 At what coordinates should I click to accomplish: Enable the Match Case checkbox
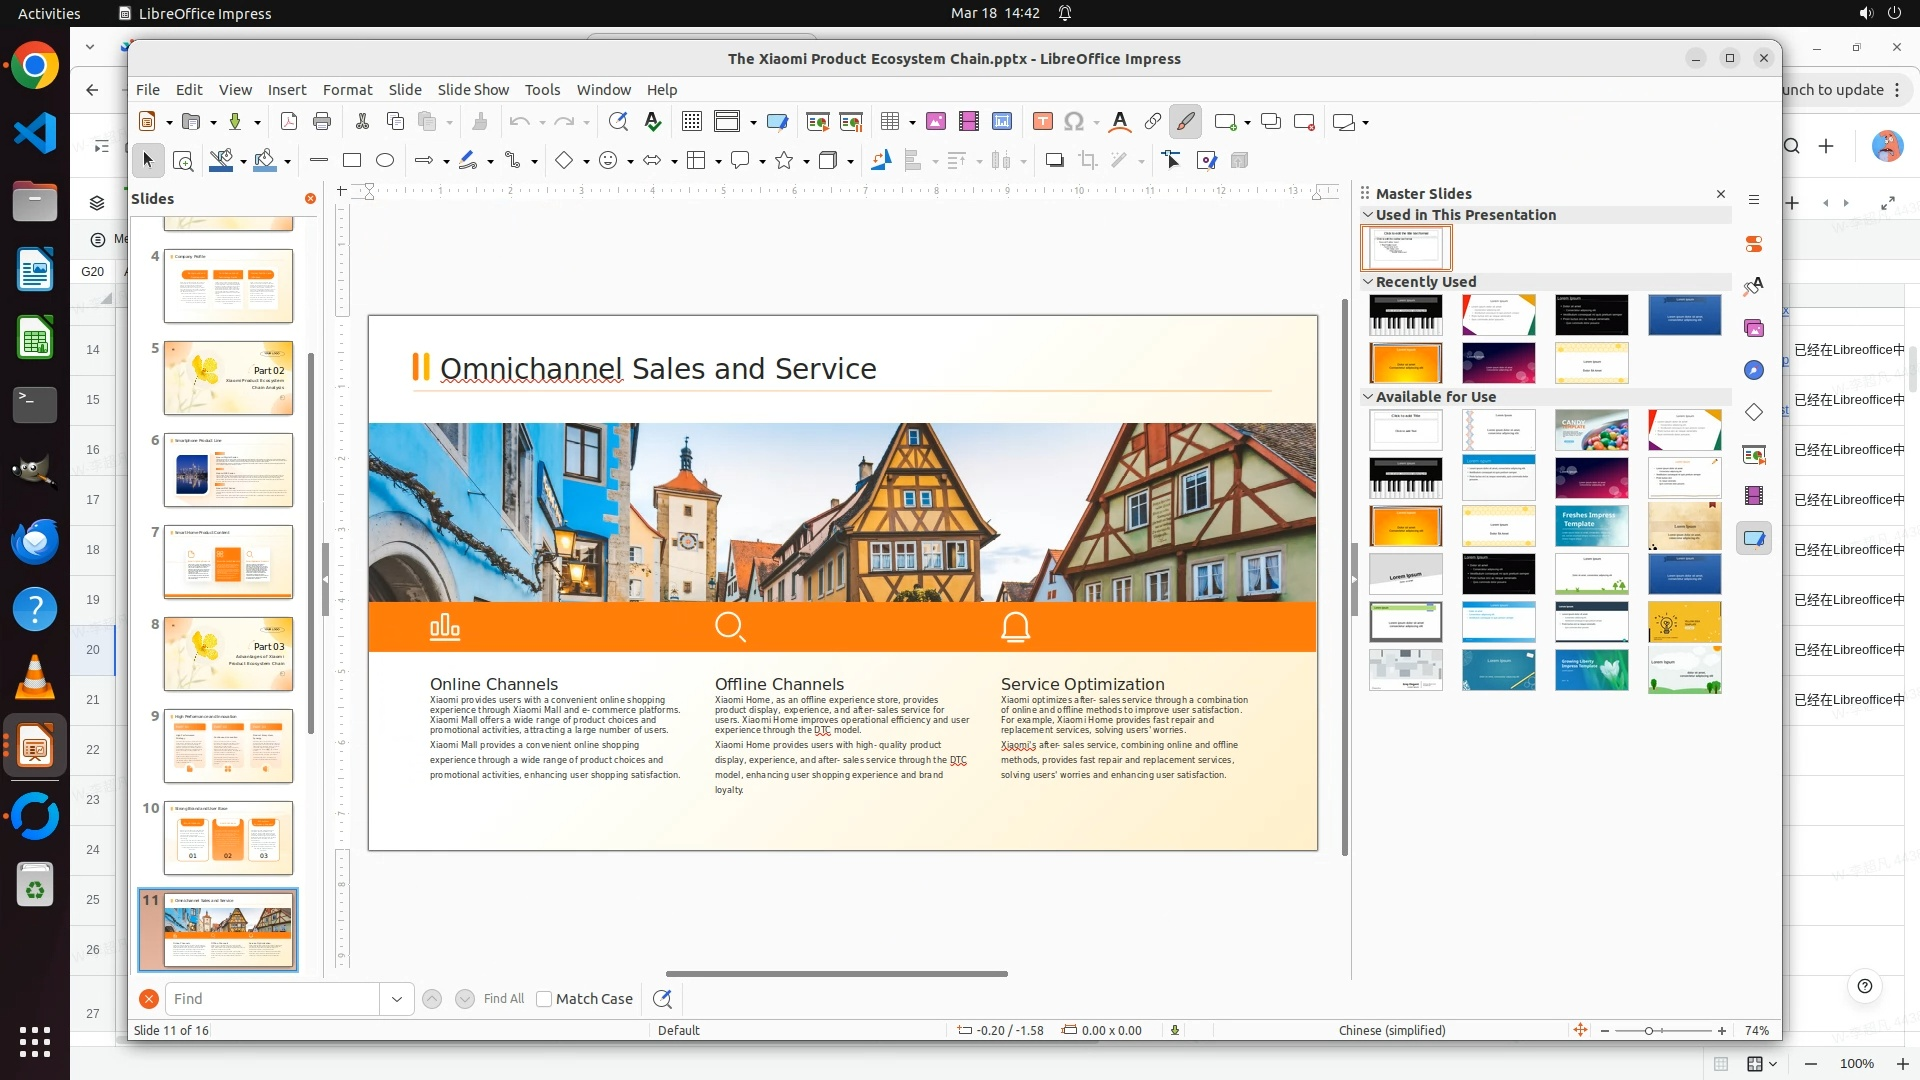(544, 999)
